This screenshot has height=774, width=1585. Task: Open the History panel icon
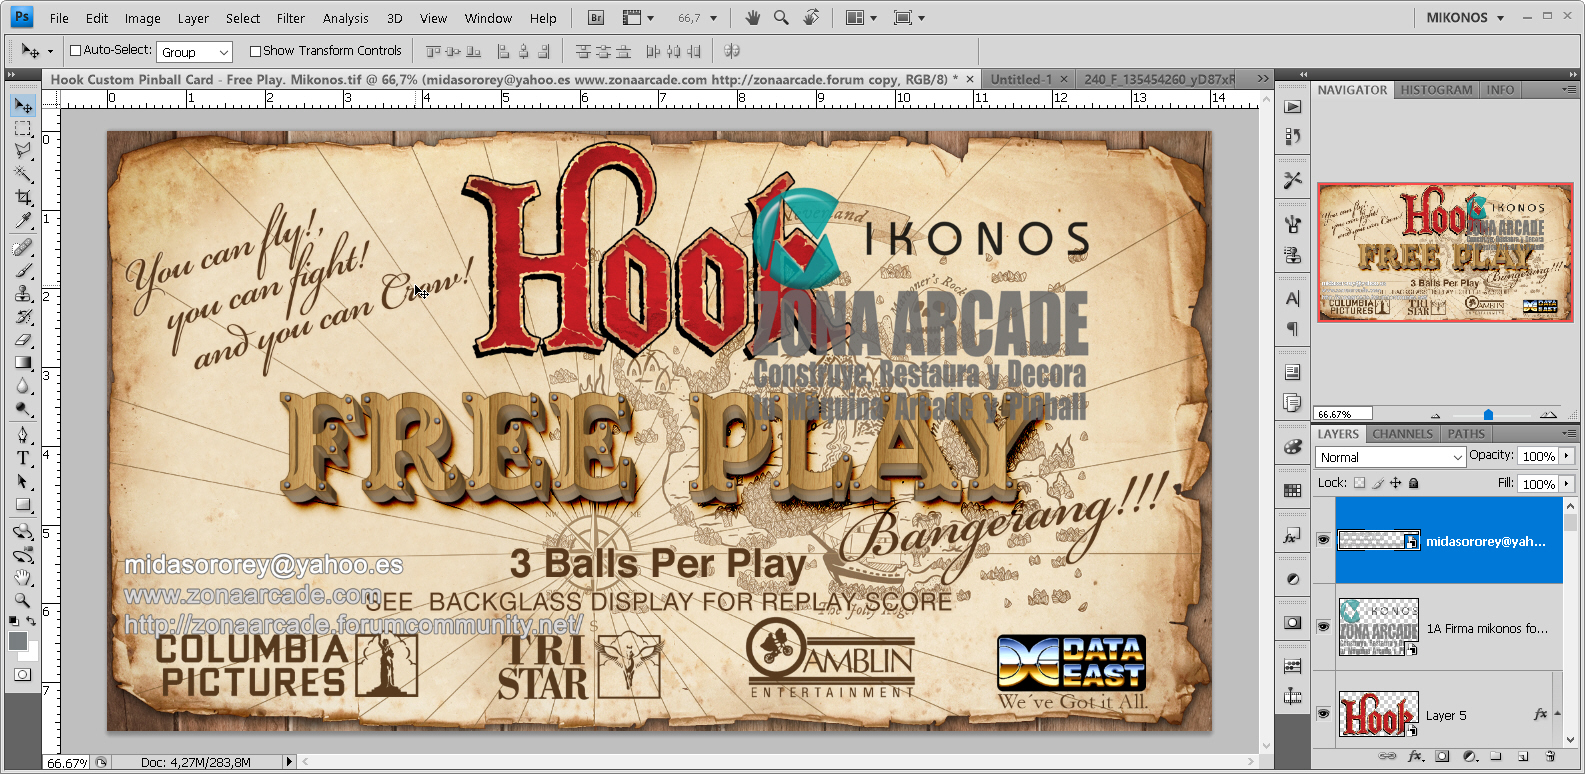1293,136
